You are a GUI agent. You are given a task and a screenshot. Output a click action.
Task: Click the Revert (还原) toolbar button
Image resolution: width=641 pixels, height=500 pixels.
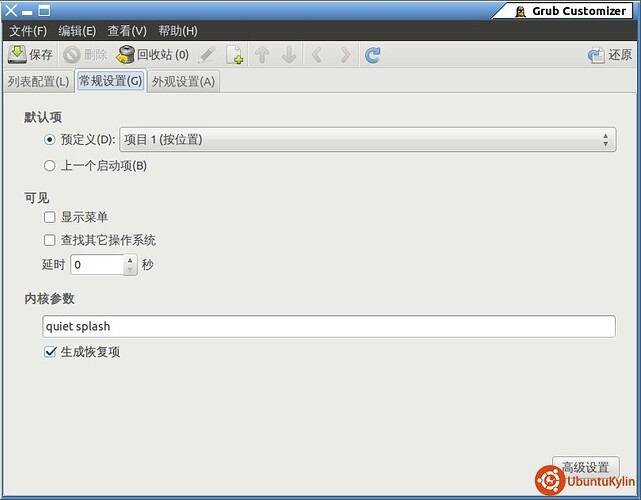click(x=610, y=55)
